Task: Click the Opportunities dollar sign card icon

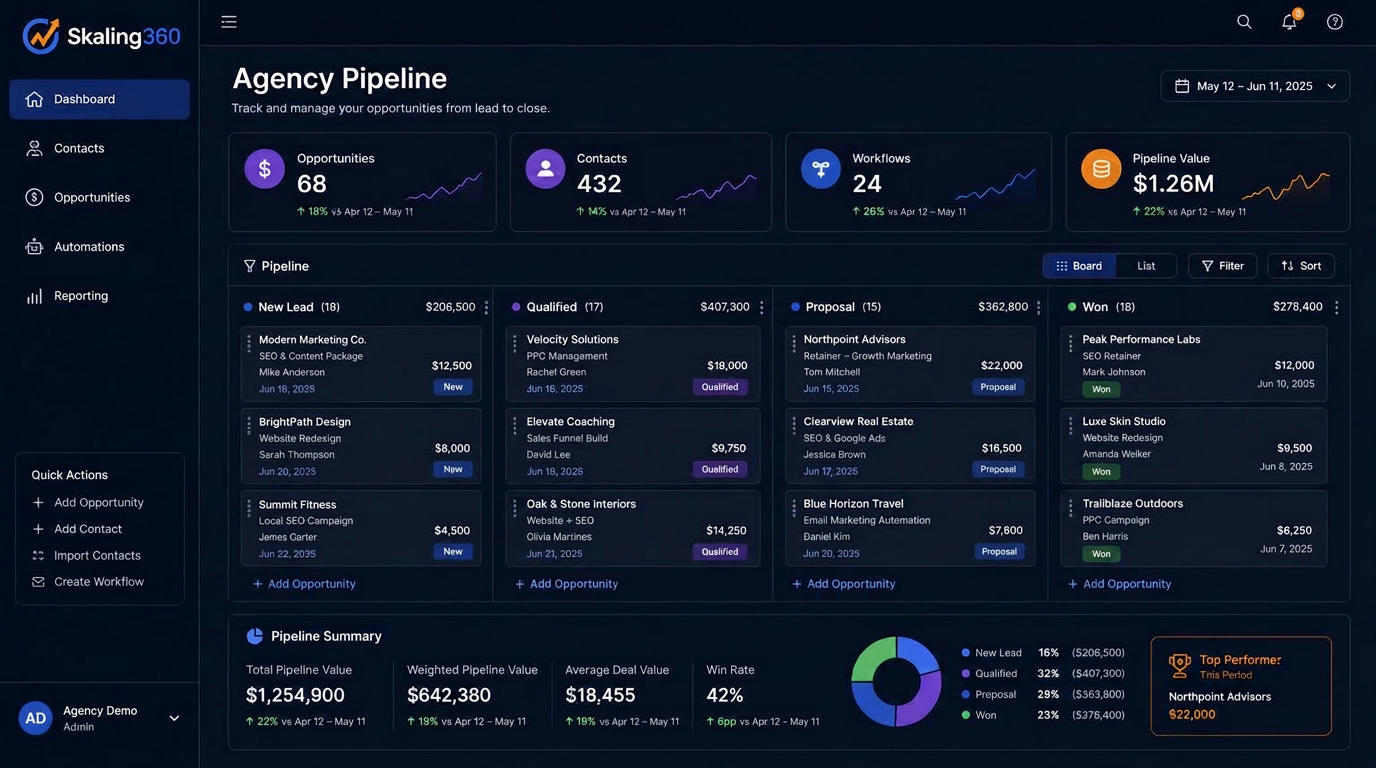Action: point(265,169)
